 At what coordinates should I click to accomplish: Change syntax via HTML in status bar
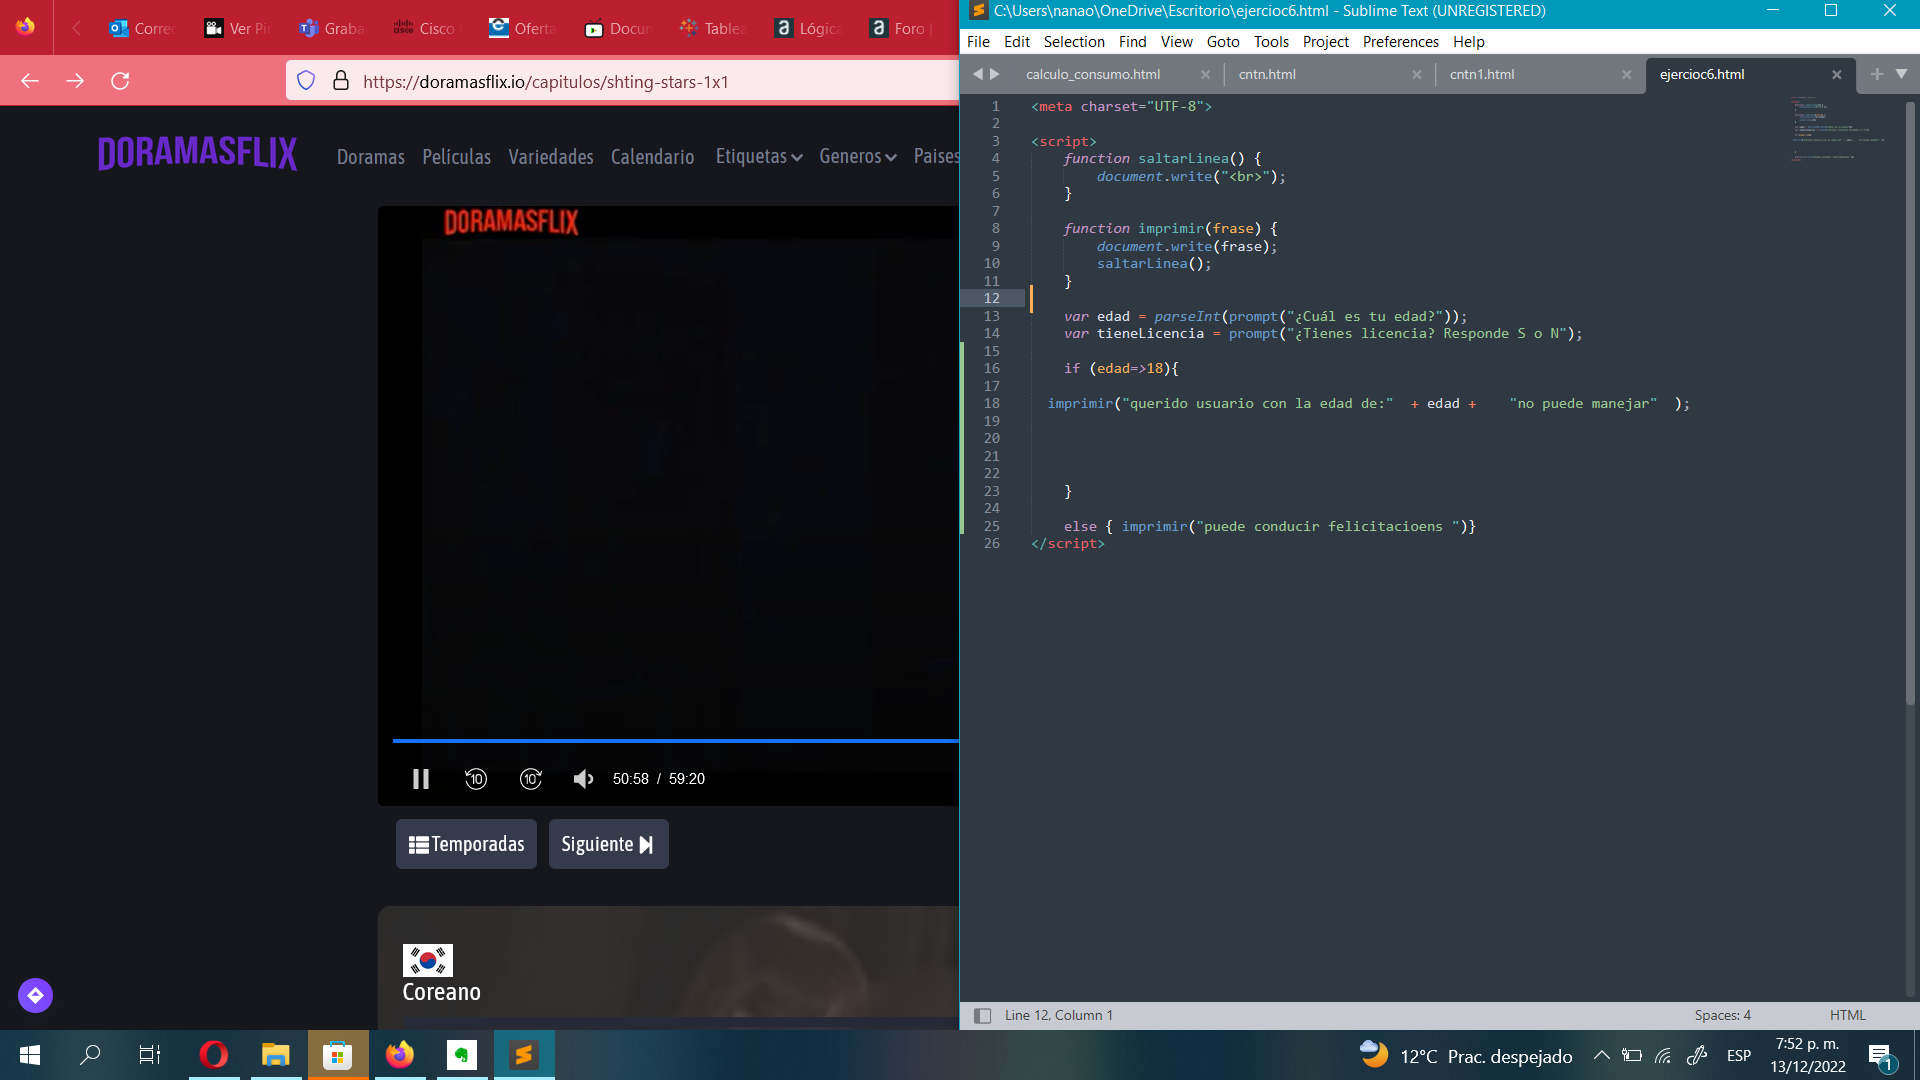(x=1847, y=1015)
